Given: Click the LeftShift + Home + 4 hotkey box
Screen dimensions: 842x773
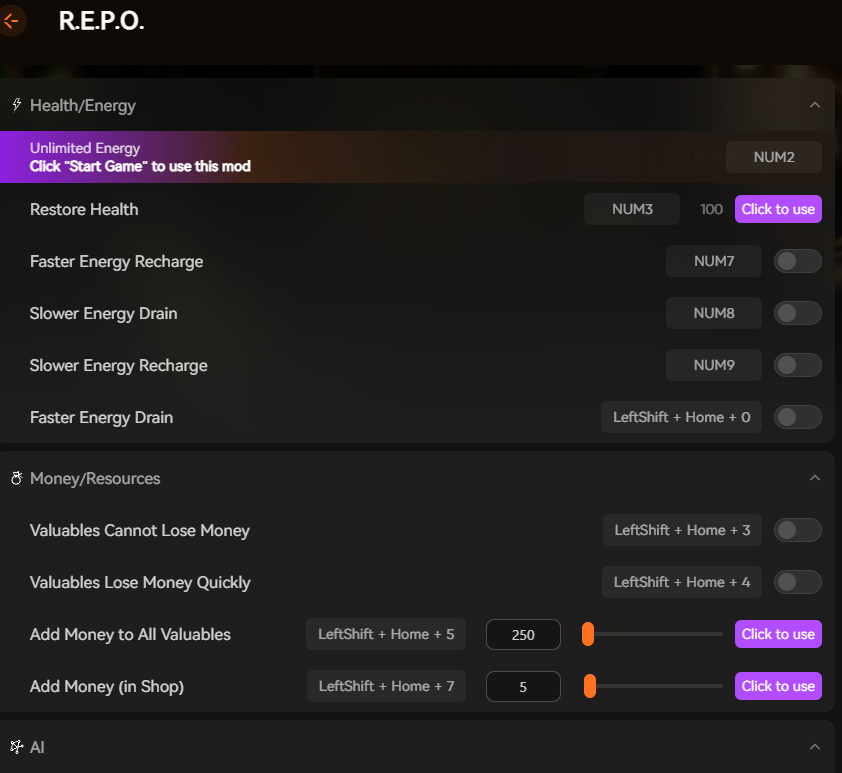Looking at the screenshot, I should point(682,582).
